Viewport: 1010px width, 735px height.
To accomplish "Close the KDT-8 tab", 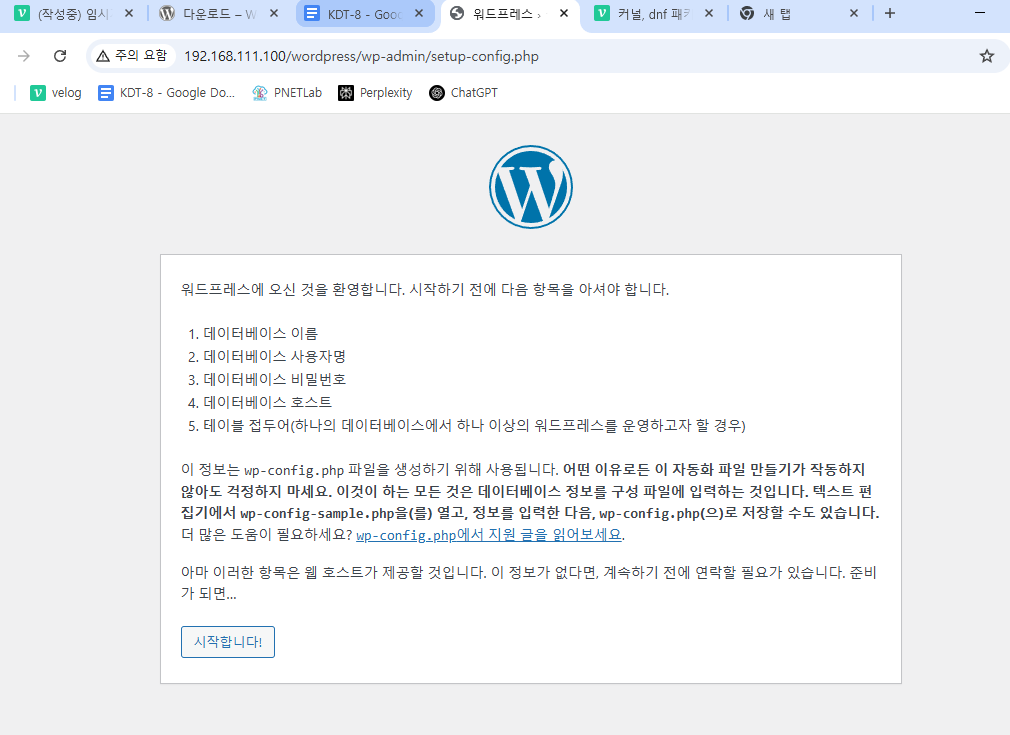I will 419,13.
